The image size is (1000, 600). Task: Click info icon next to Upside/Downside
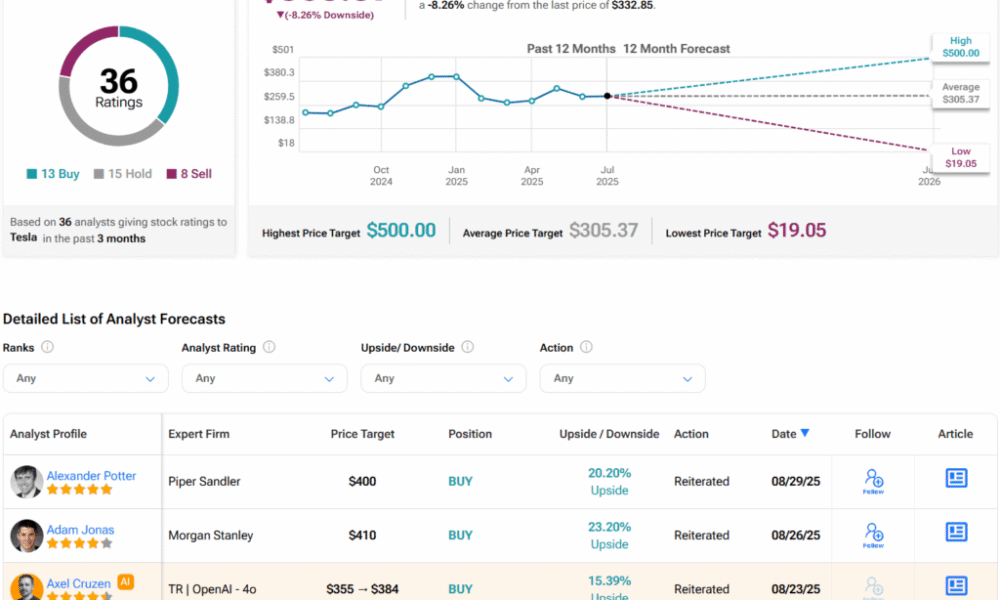pyautogui.click(x=467, y=347)
